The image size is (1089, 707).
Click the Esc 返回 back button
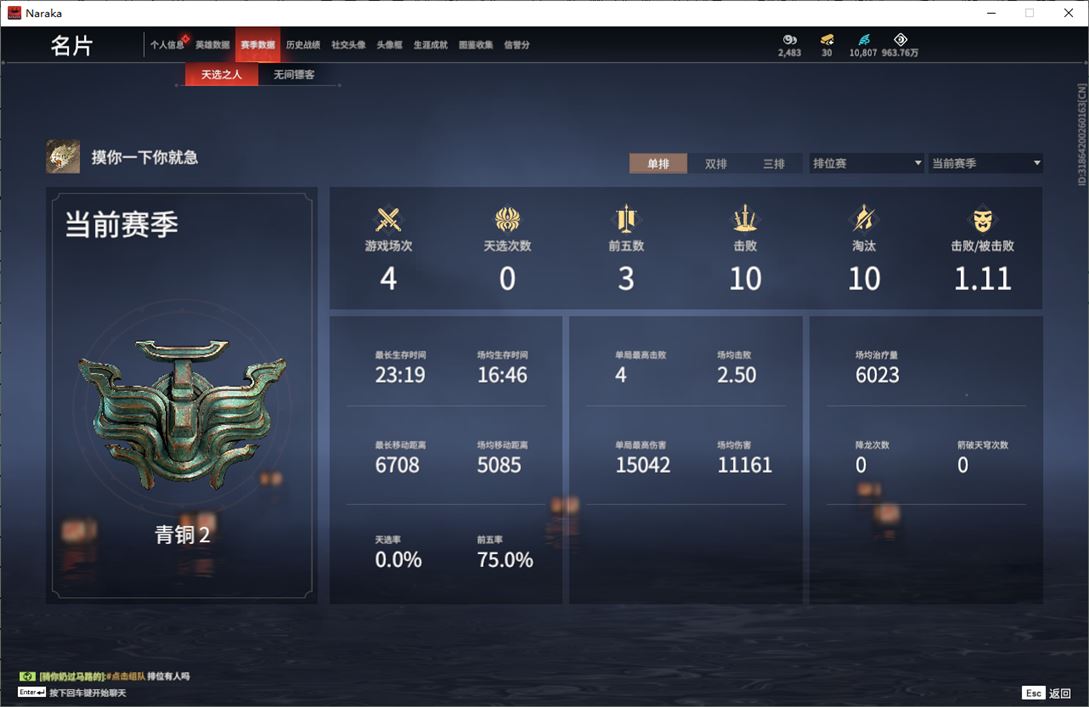1046,692
